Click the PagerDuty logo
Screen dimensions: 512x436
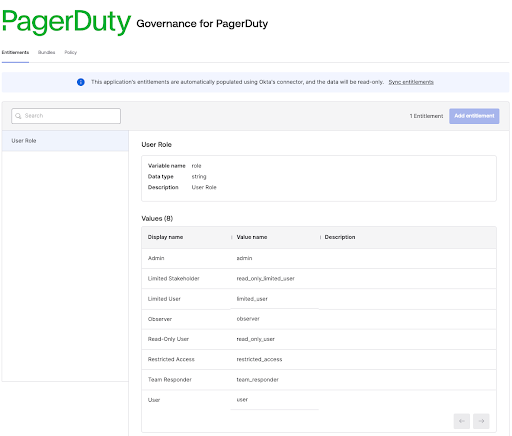click(x=67, y=22)
